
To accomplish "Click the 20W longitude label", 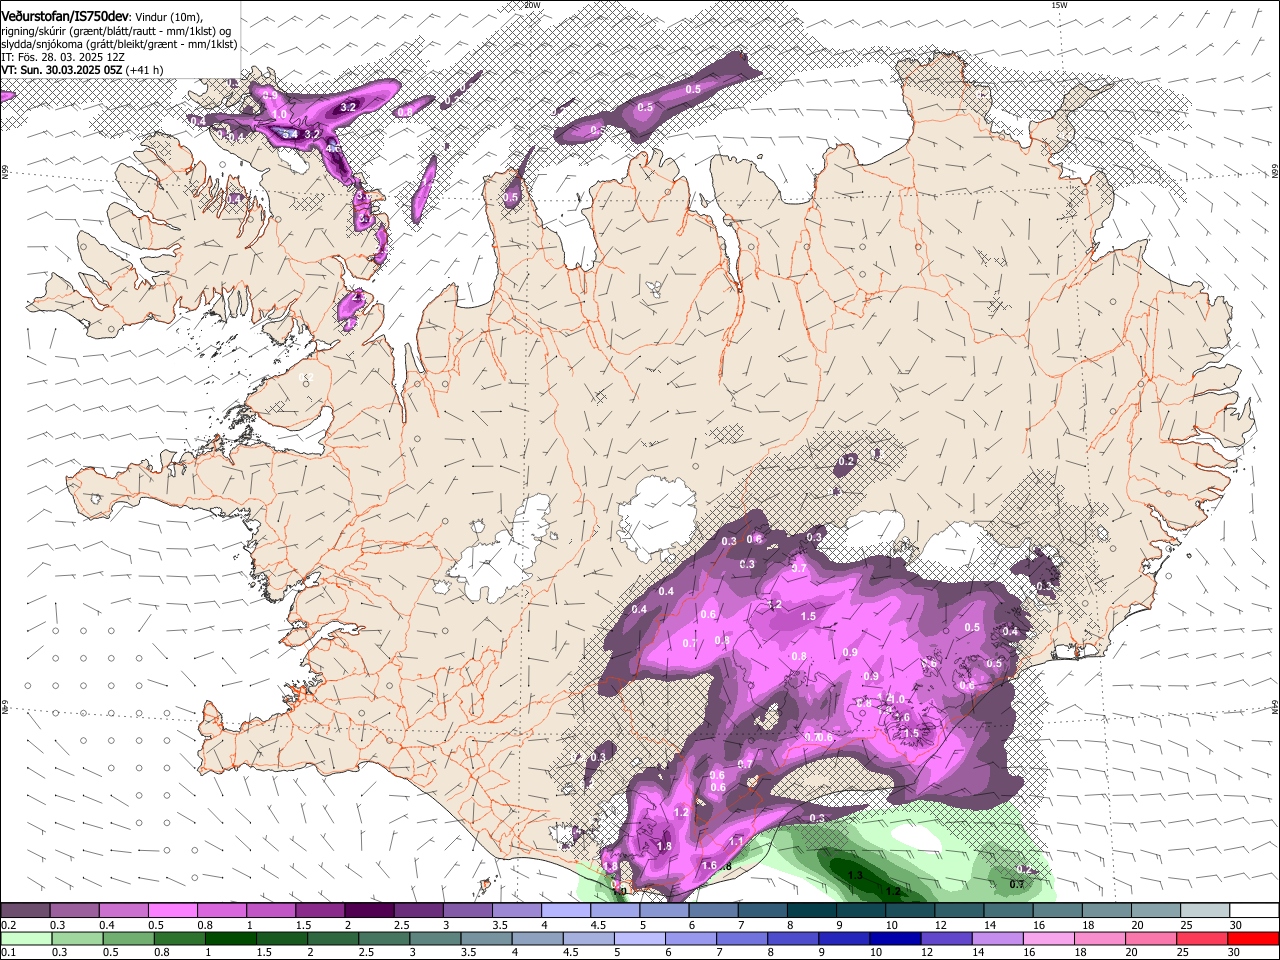I will [532, 5].
